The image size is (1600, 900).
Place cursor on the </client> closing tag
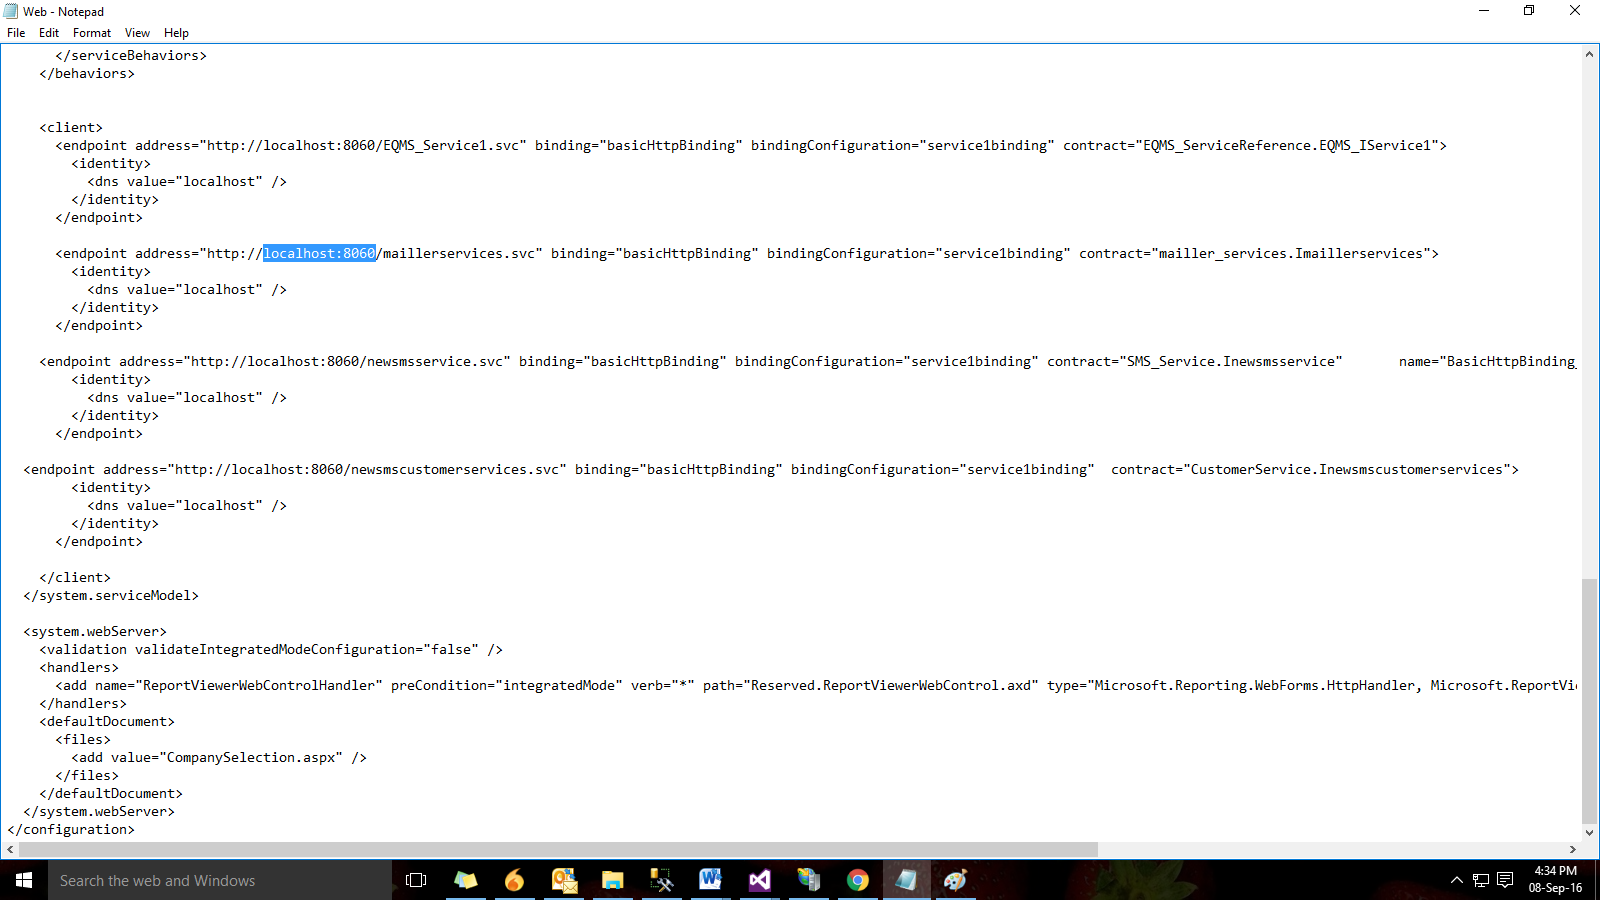pyautogui.click(x=75, y=578)
